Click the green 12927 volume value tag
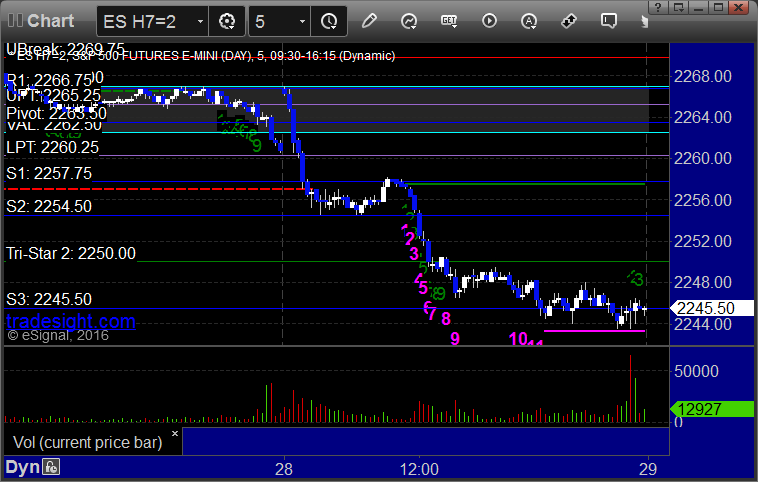758x482 pixels. point(711,409)
